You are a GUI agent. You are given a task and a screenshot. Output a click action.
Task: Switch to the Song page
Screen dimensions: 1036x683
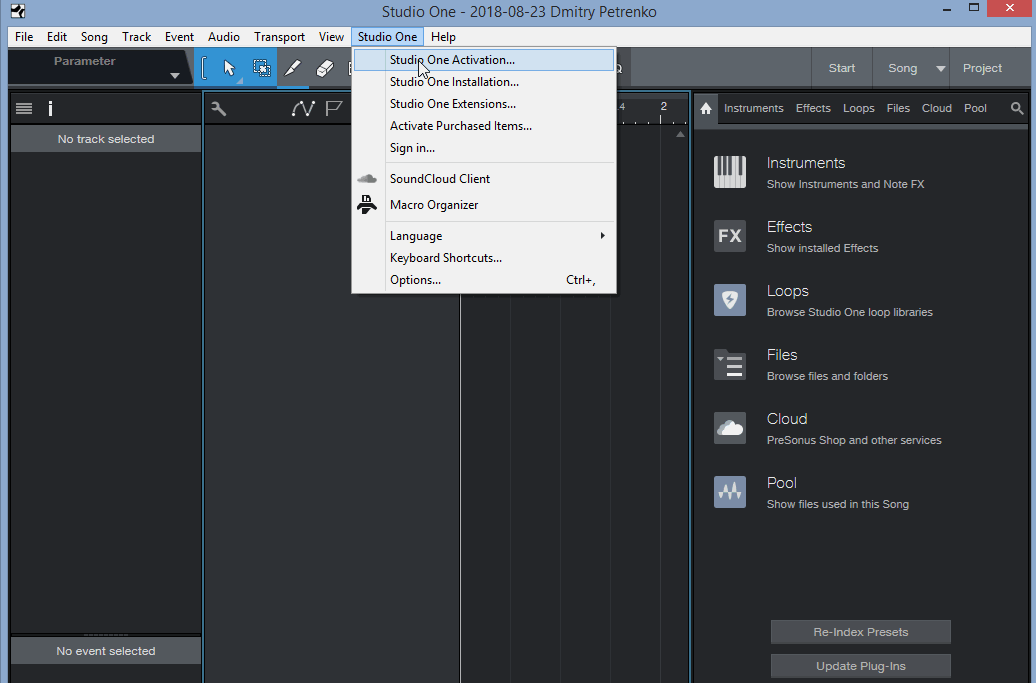click(902, 68)
